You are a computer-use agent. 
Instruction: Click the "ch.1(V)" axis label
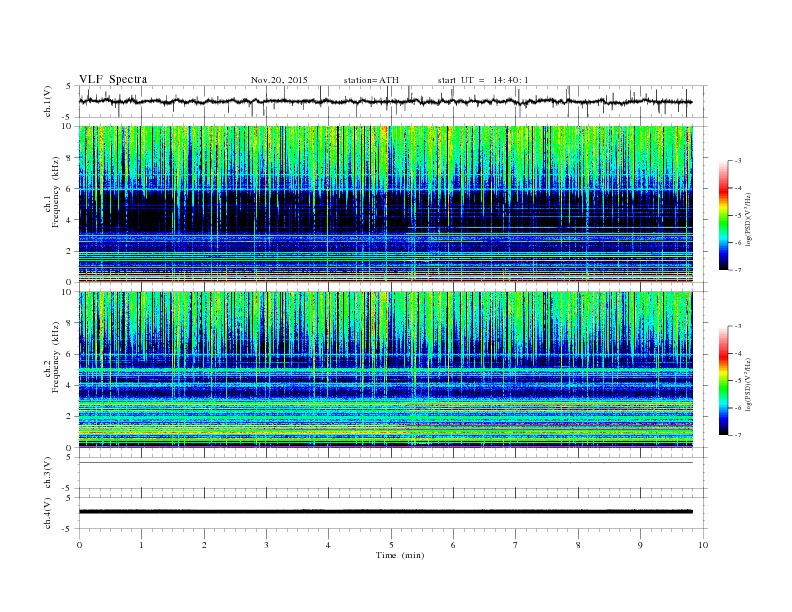48,101
